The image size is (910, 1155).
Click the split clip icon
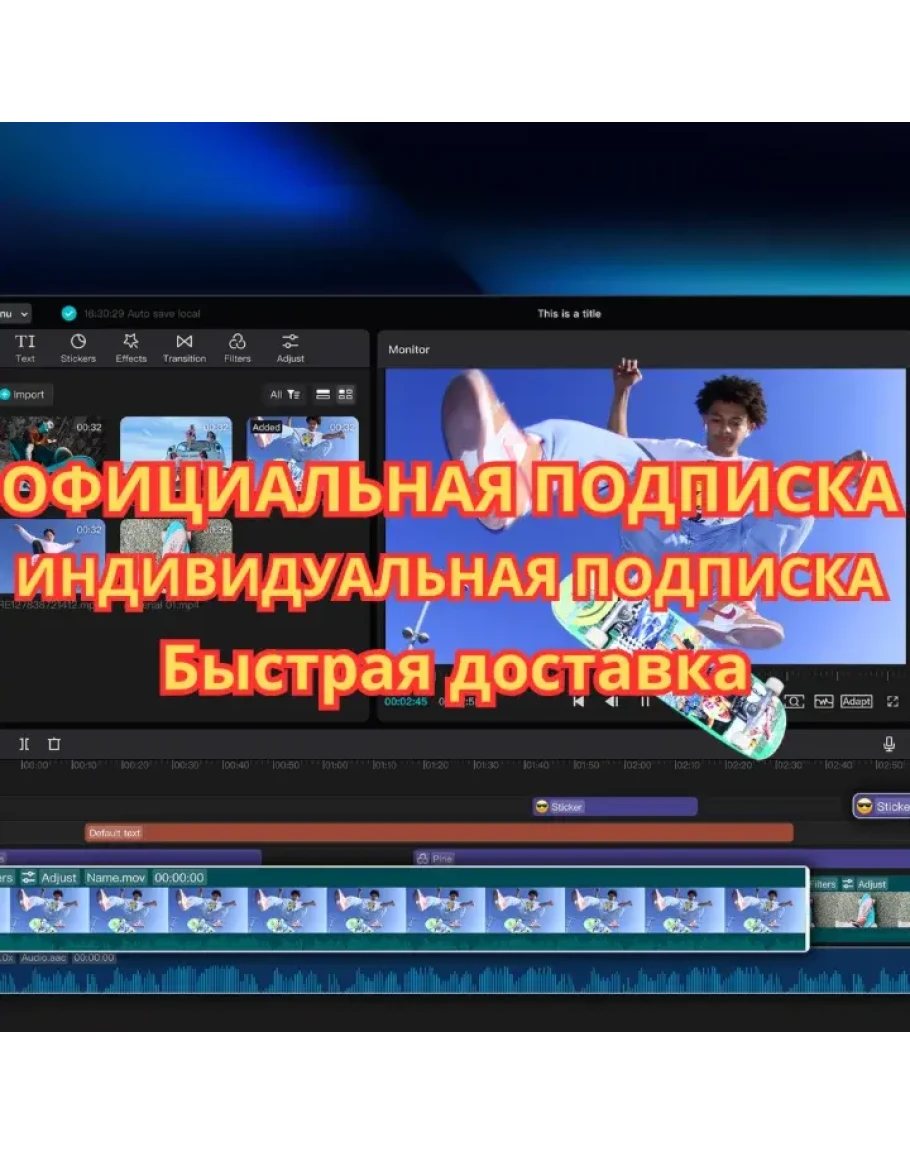[25, 744]
